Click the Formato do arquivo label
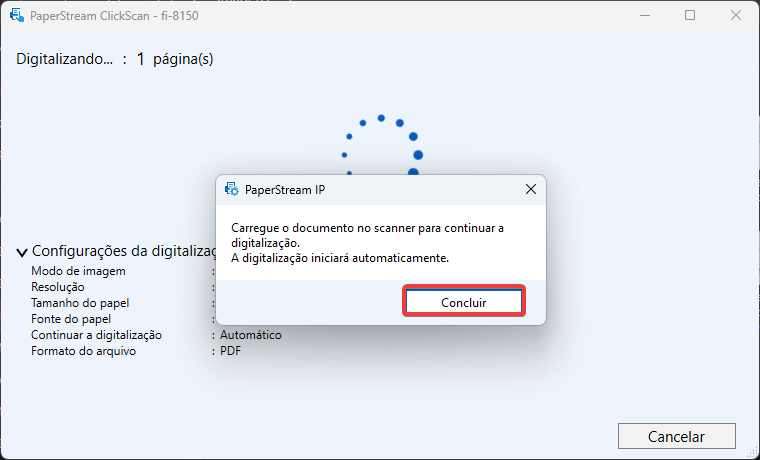Image resolution: width=760 pixels, height=460 pixels. 83,351
